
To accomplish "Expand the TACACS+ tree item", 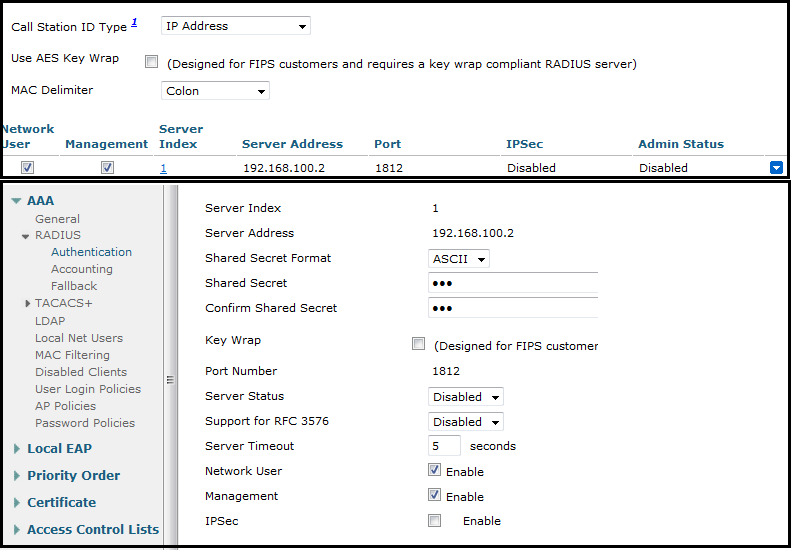I will pyautogui.click(x=27, y=303).
